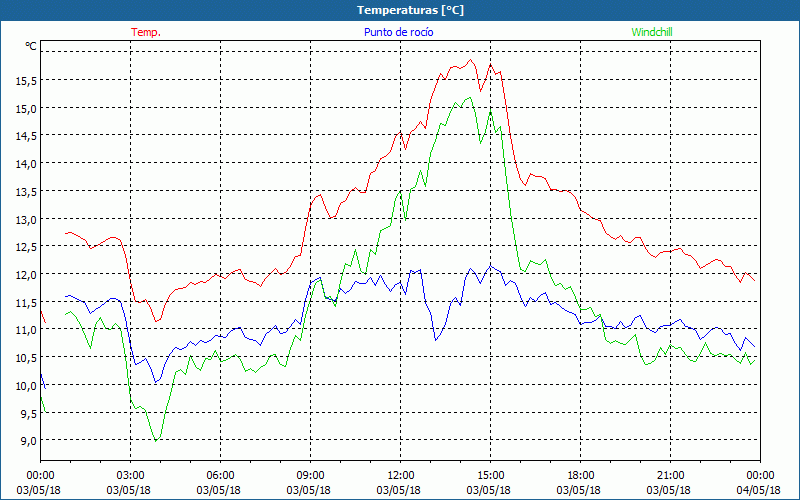The height and width of the screenshot is (500, 800).
Task: Click the '15,5' y-axis value
Action: [26, 80]
